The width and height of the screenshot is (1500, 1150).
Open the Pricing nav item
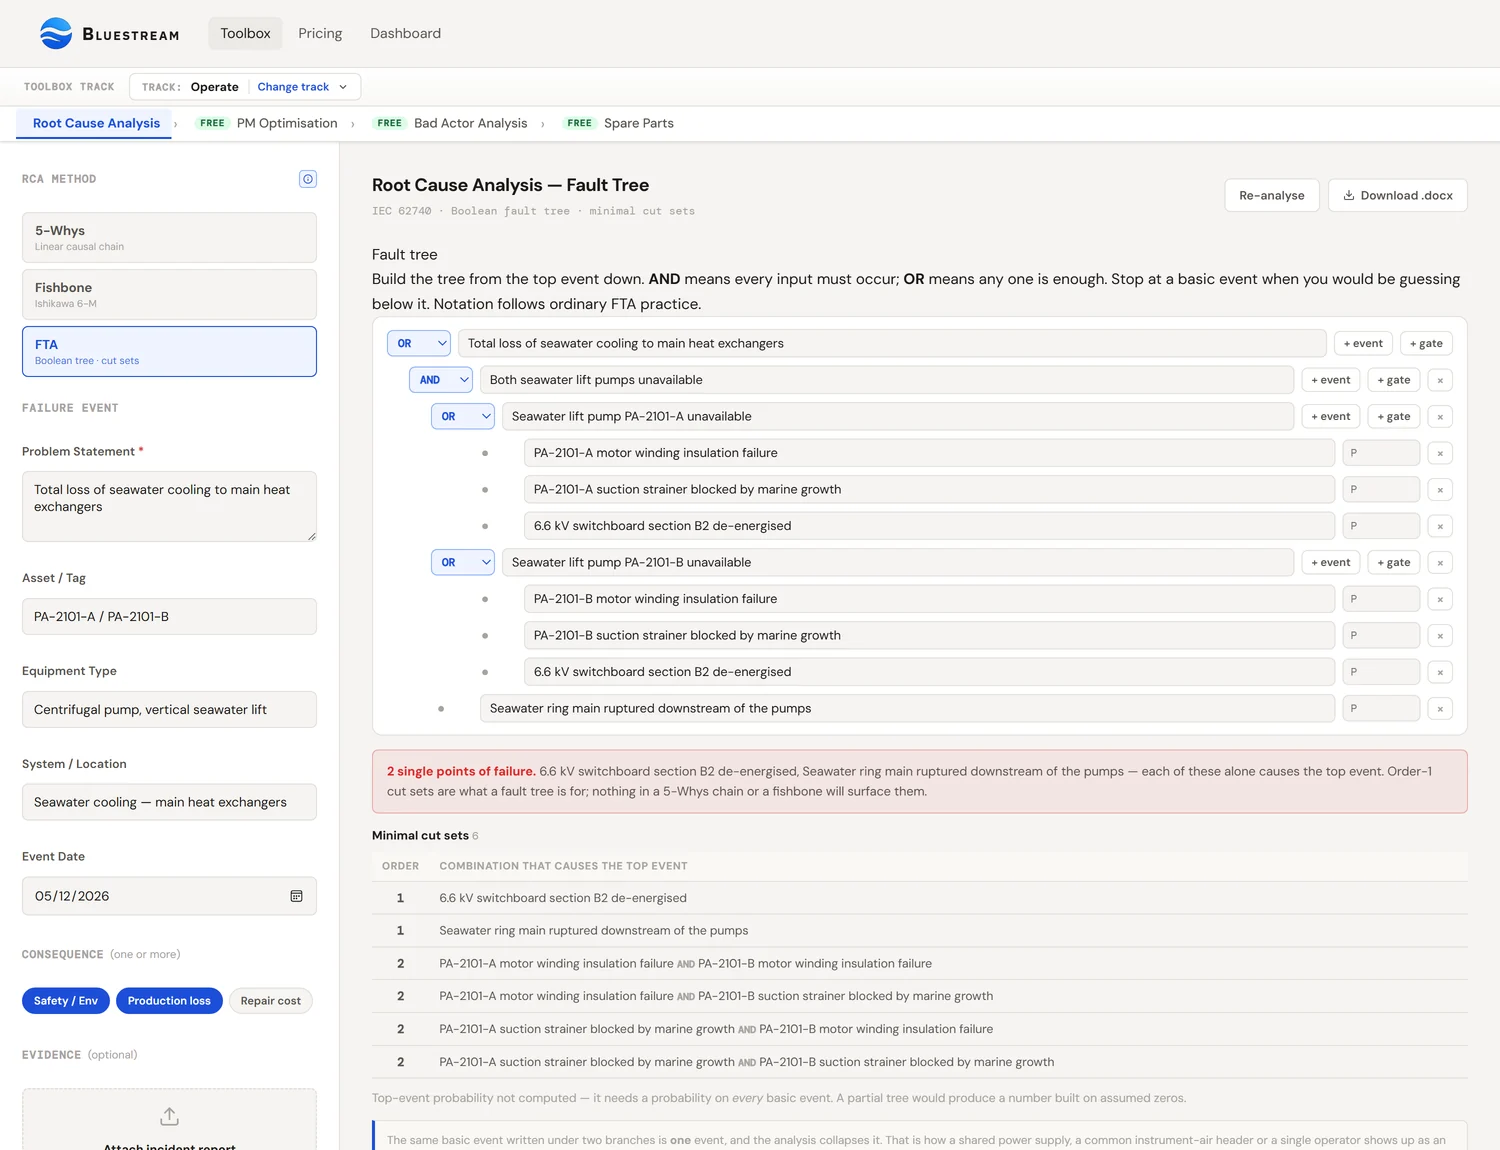(320, 33)
